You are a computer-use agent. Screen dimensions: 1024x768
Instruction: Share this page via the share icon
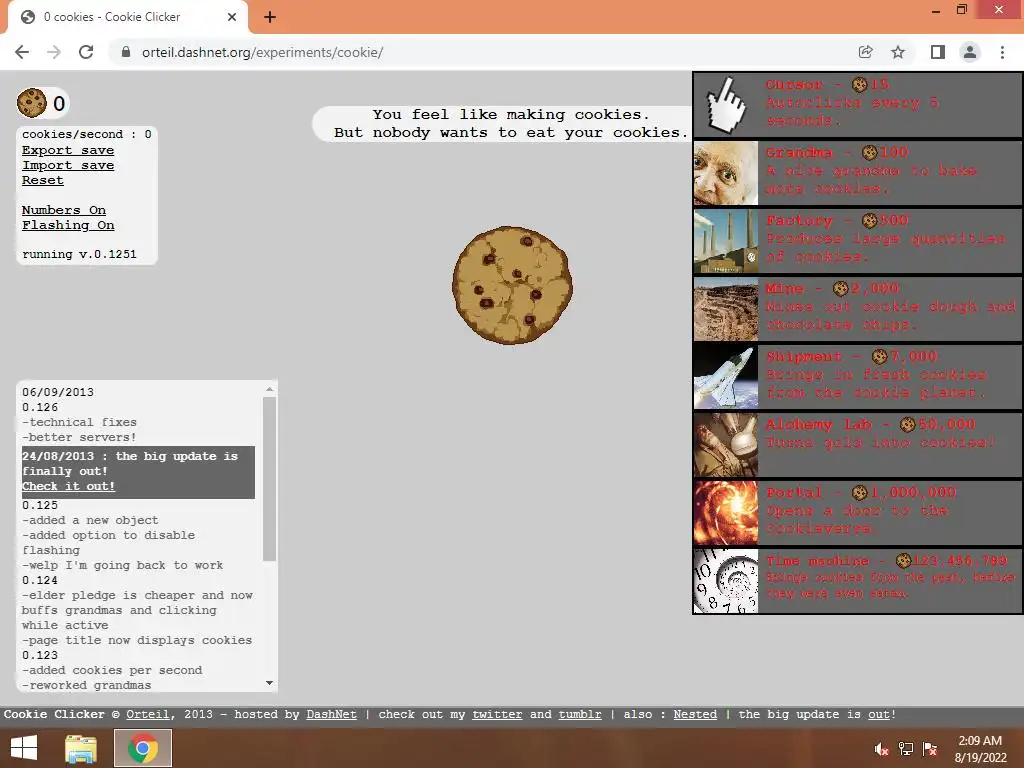[866, 52]
